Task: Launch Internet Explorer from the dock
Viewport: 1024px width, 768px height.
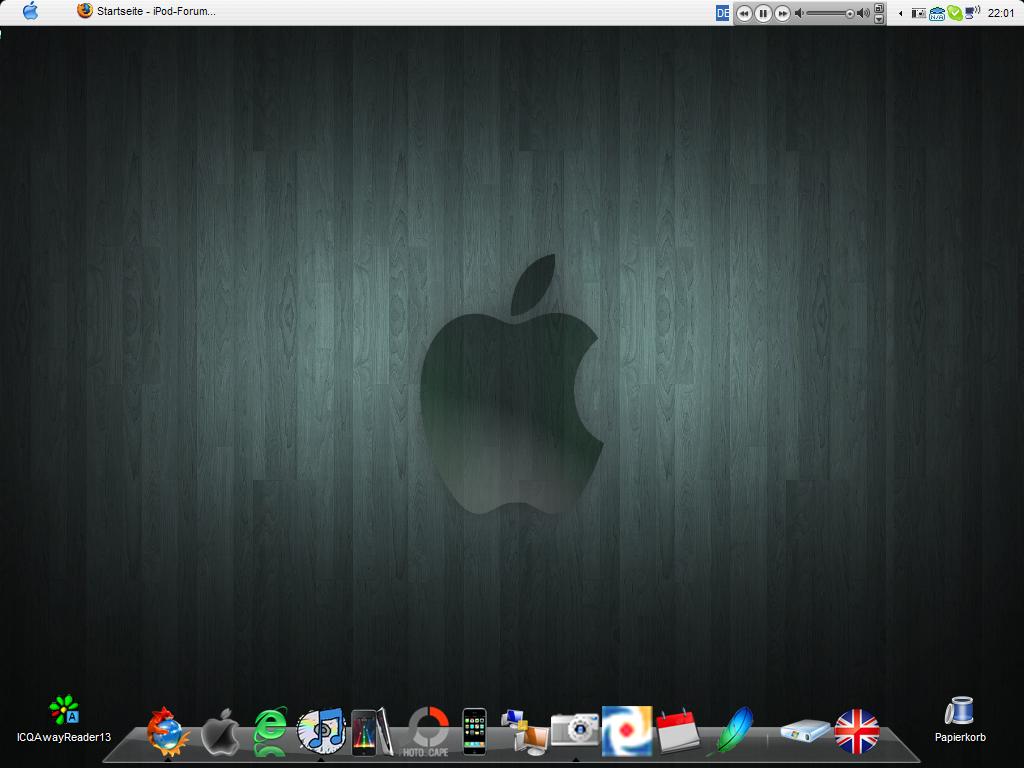Action: (x=270, y=731)
